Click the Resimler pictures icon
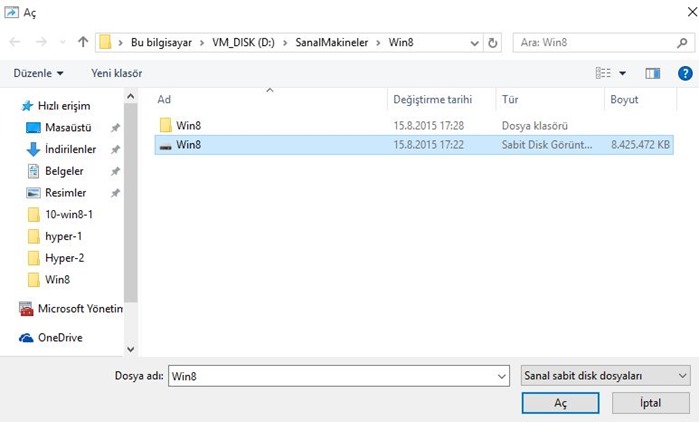This screenshot has width=699, height=422. [x=33, y=193]
